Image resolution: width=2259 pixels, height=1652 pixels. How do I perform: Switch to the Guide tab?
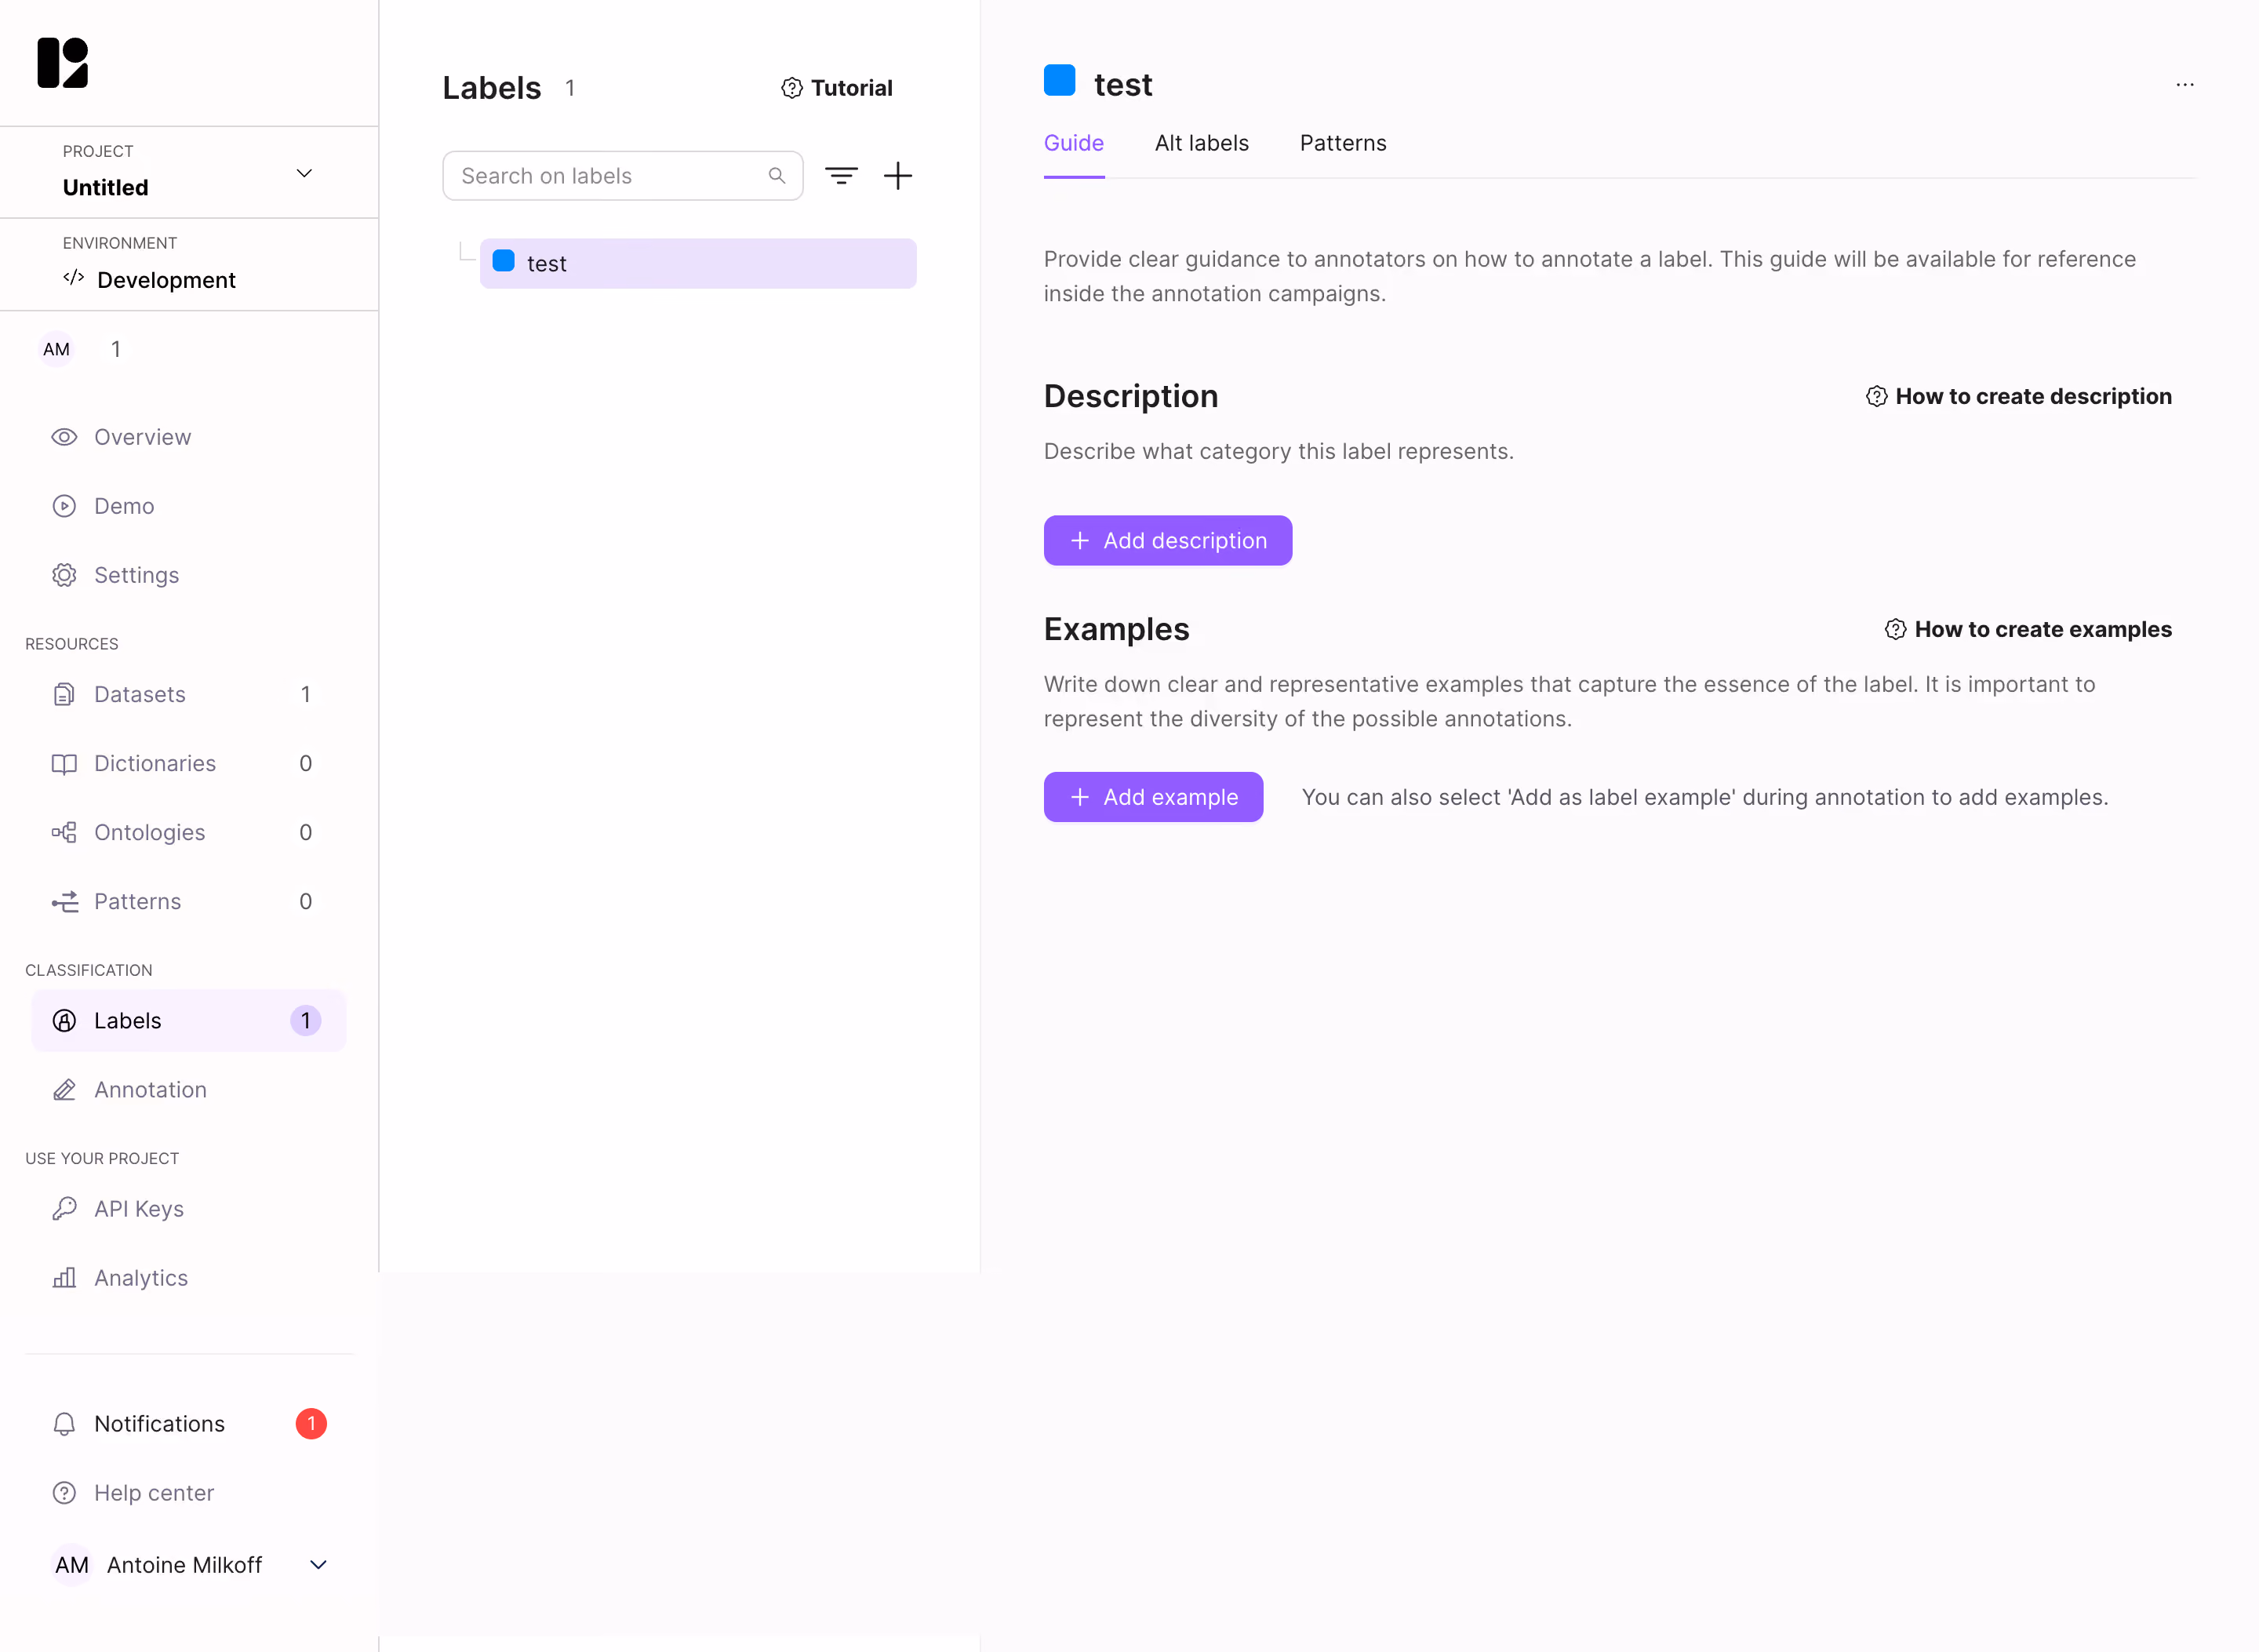(x=1073, y=143)
